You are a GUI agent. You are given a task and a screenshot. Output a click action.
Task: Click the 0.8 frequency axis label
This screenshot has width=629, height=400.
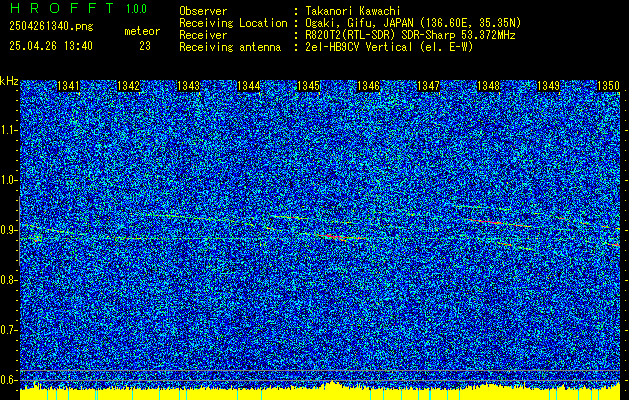click(x=8, y=280)
